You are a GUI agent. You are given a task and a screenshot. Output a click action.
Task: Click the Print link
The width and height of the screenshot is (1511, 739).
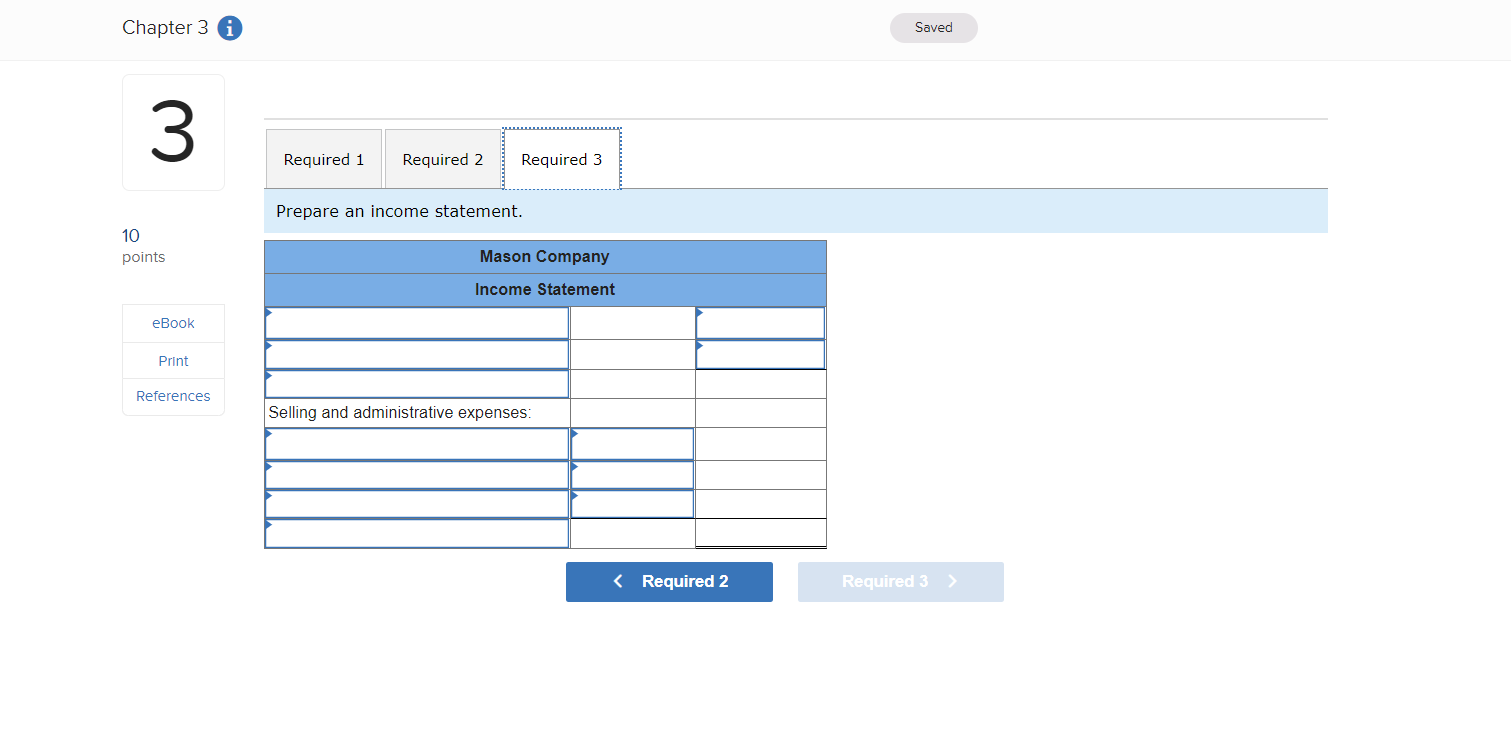tap(172, 360)
